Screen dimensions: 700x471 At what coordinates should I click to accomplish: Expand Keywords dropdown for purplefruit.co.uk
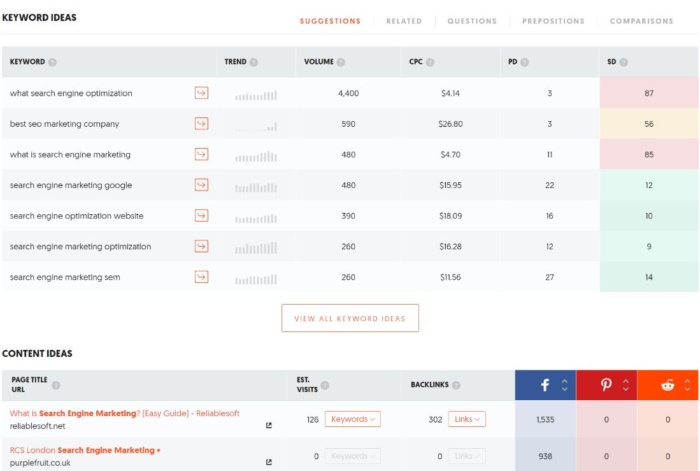pyautogui.click(x=353, y=456)
